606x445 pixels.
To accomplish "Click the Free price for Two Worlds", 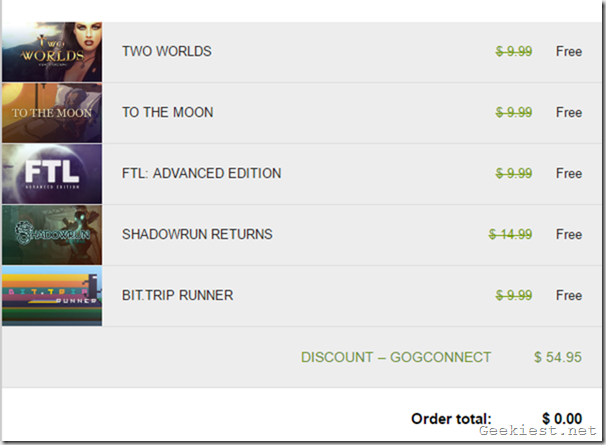I will (569, 51).
